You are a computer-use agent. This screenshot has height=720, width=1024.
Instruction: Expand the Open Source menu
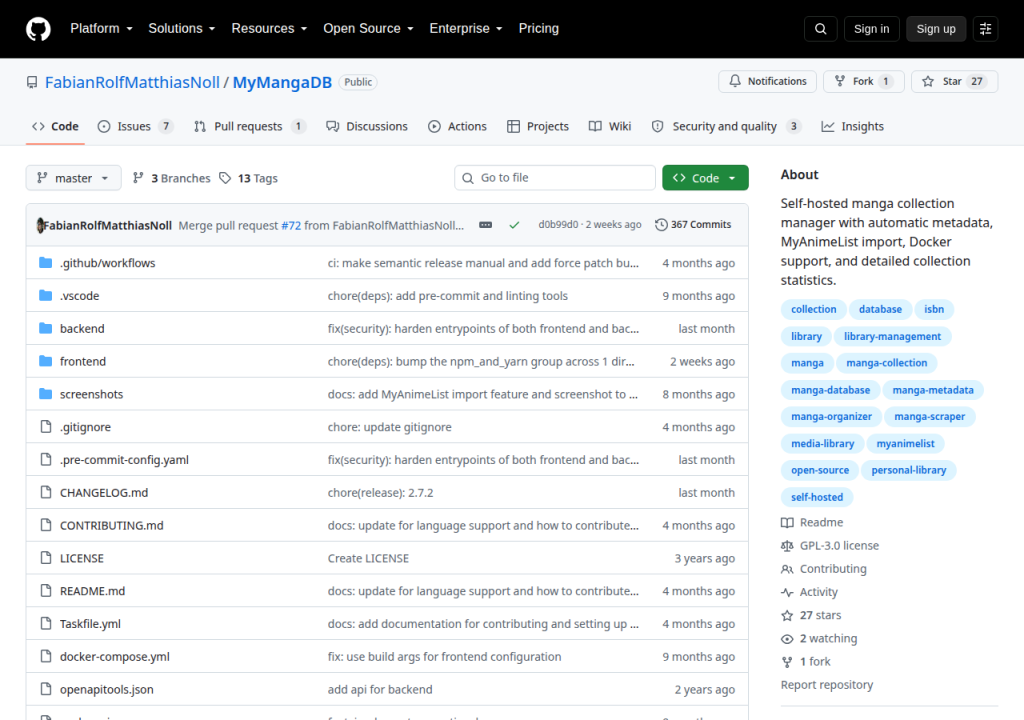368,29
